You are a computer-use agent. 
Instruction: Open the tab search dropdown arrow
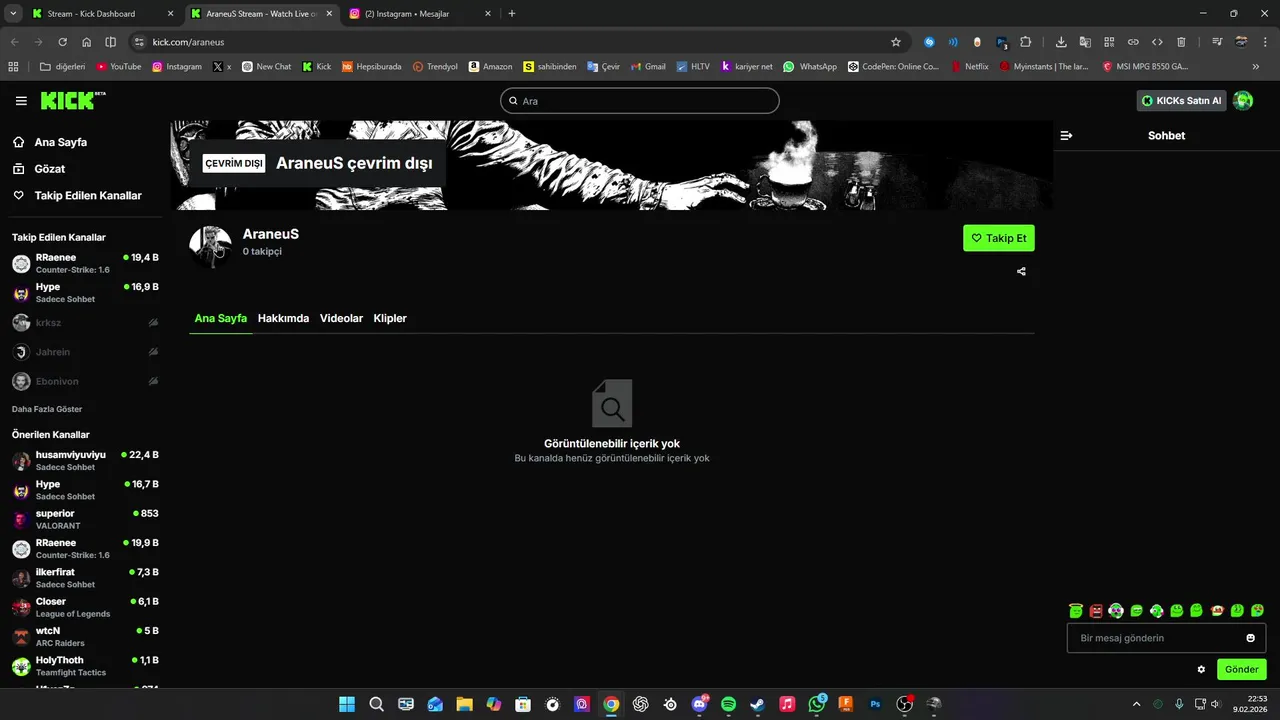pyautogui.click(x=13, y=14)
